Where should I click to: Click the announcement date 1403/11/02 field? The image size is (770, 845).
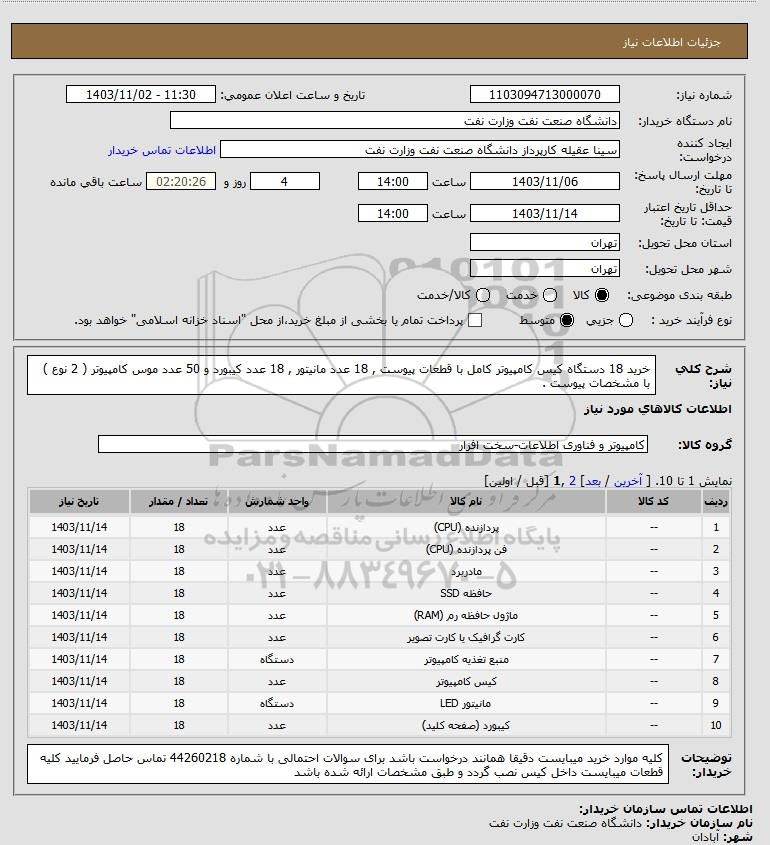coord(141,94)
